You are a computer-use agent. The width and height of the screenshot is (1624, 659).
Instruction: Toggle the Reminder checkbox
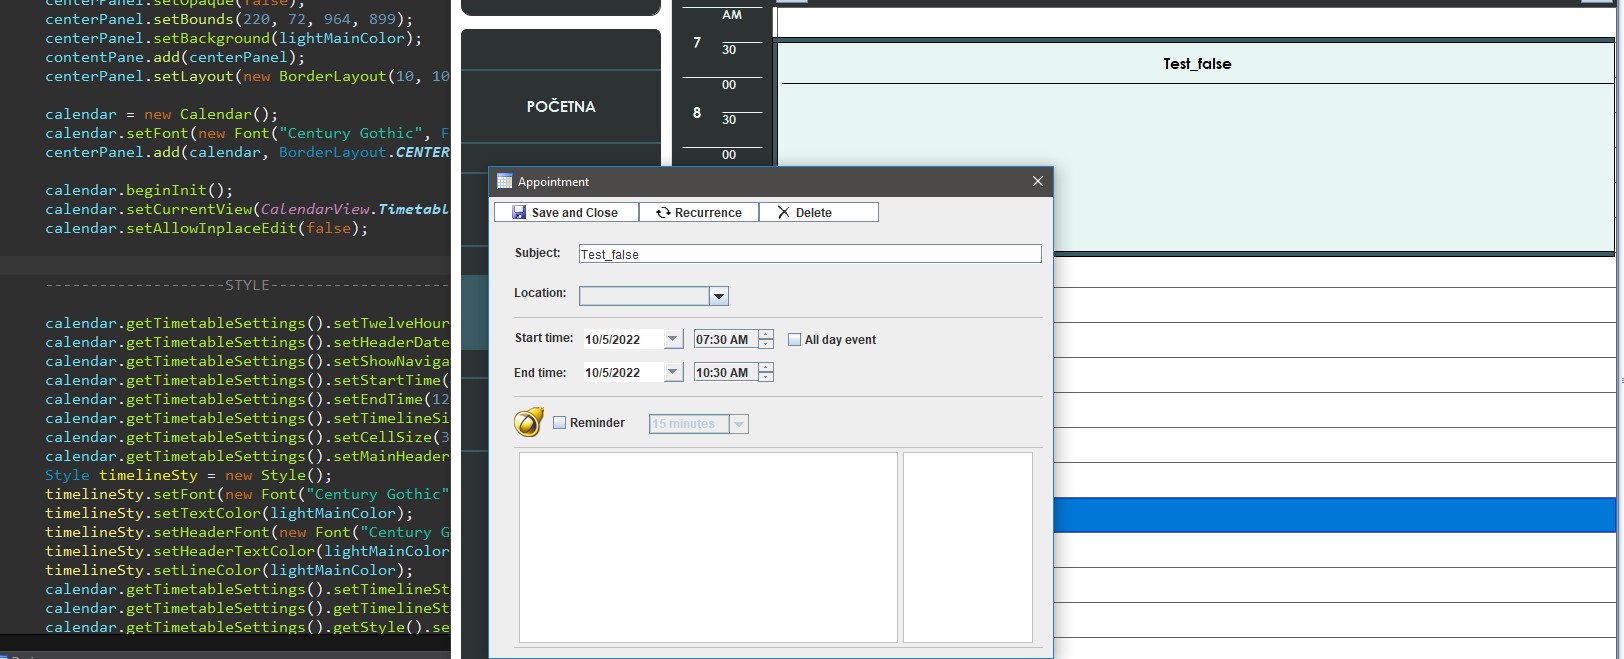[560, 423]
